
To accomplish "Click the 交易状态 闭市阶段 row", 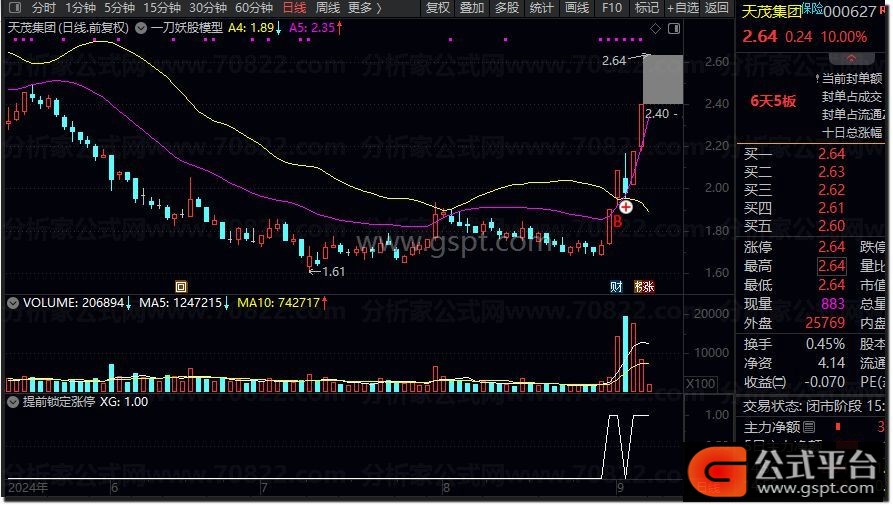I will 814,407.
